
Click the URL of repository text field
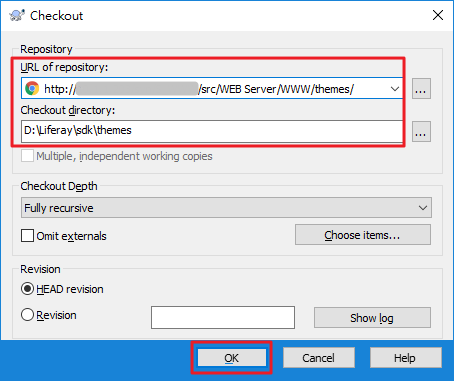(x=212, y=89)
